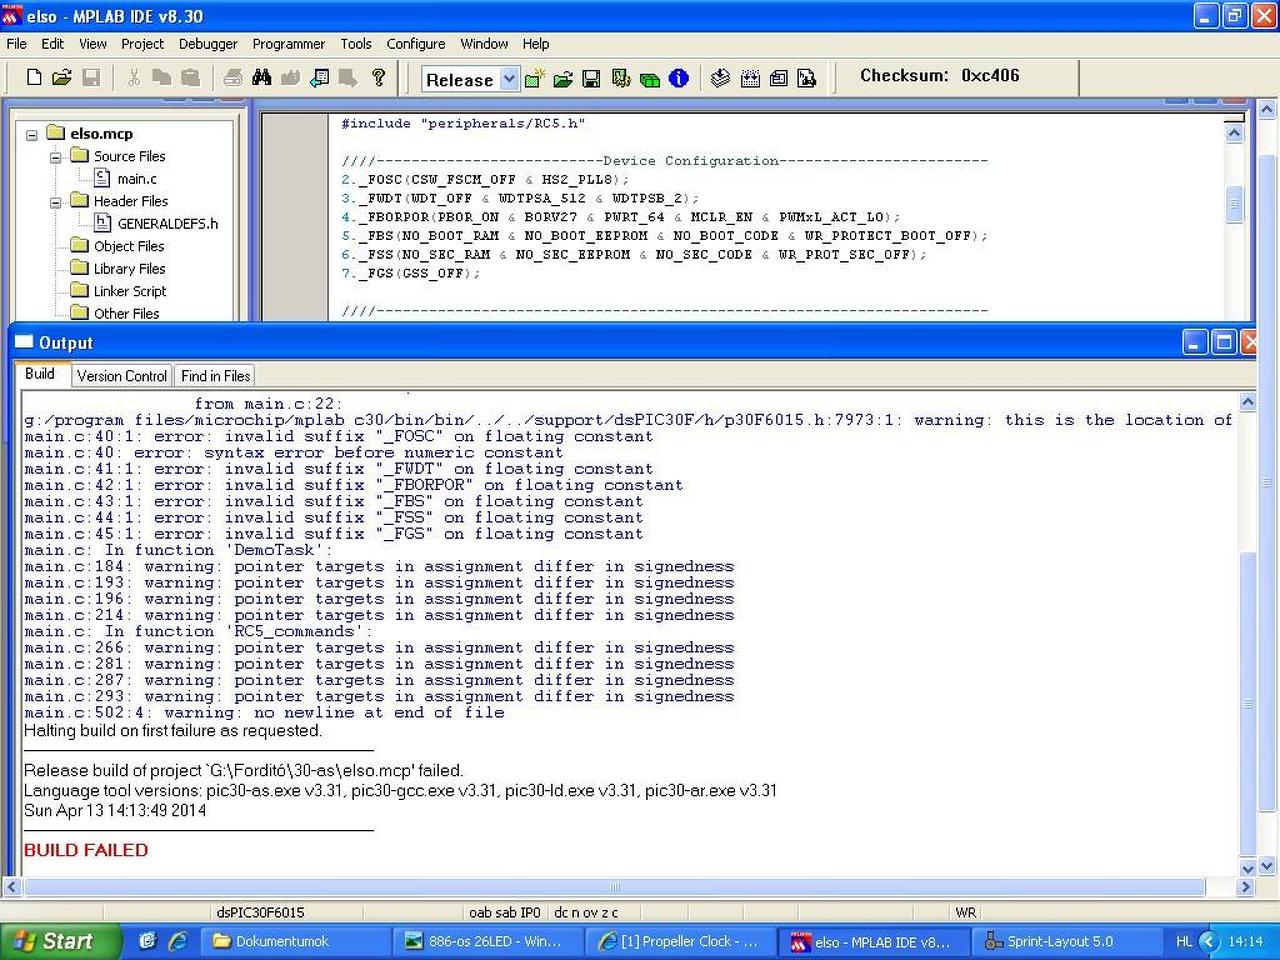Click the Open Project toolbar icon

(x=563, y=78)
